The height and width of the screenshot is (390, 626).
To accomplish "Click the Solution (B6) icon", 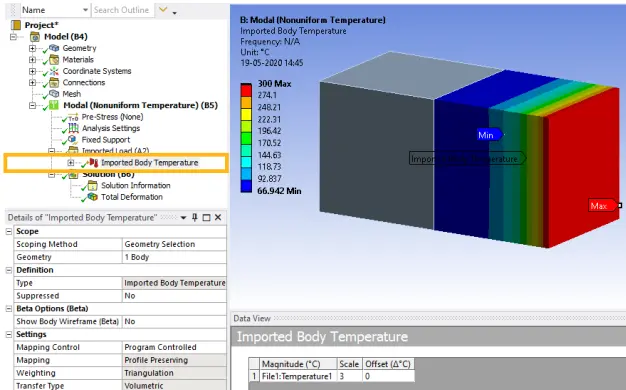I will pos(73,175).
